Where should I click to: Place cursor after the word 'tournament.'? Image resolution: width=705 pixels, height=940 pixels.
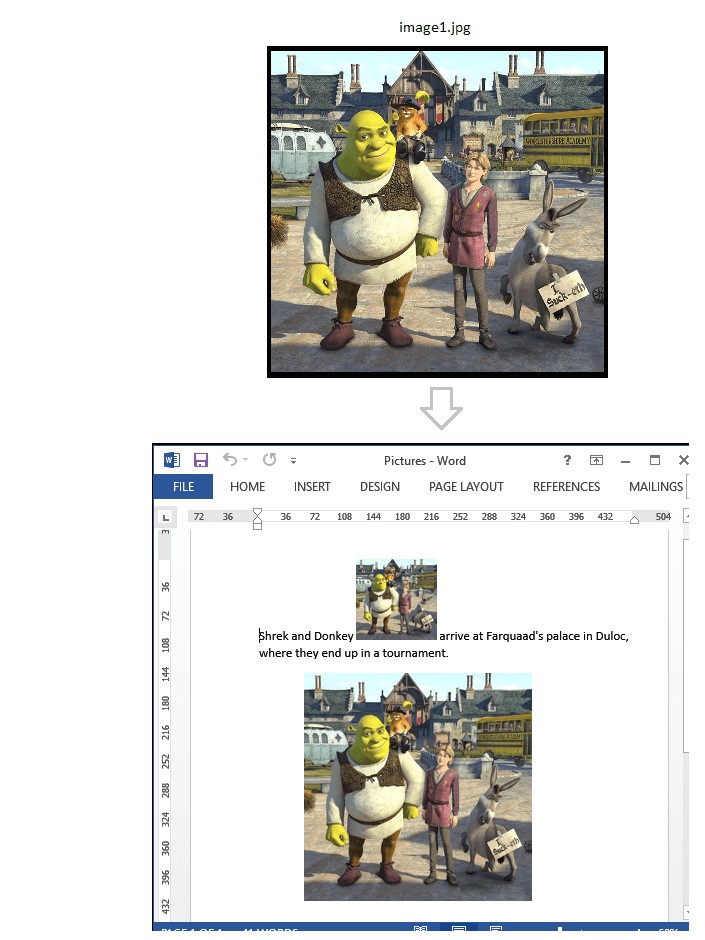449,654
